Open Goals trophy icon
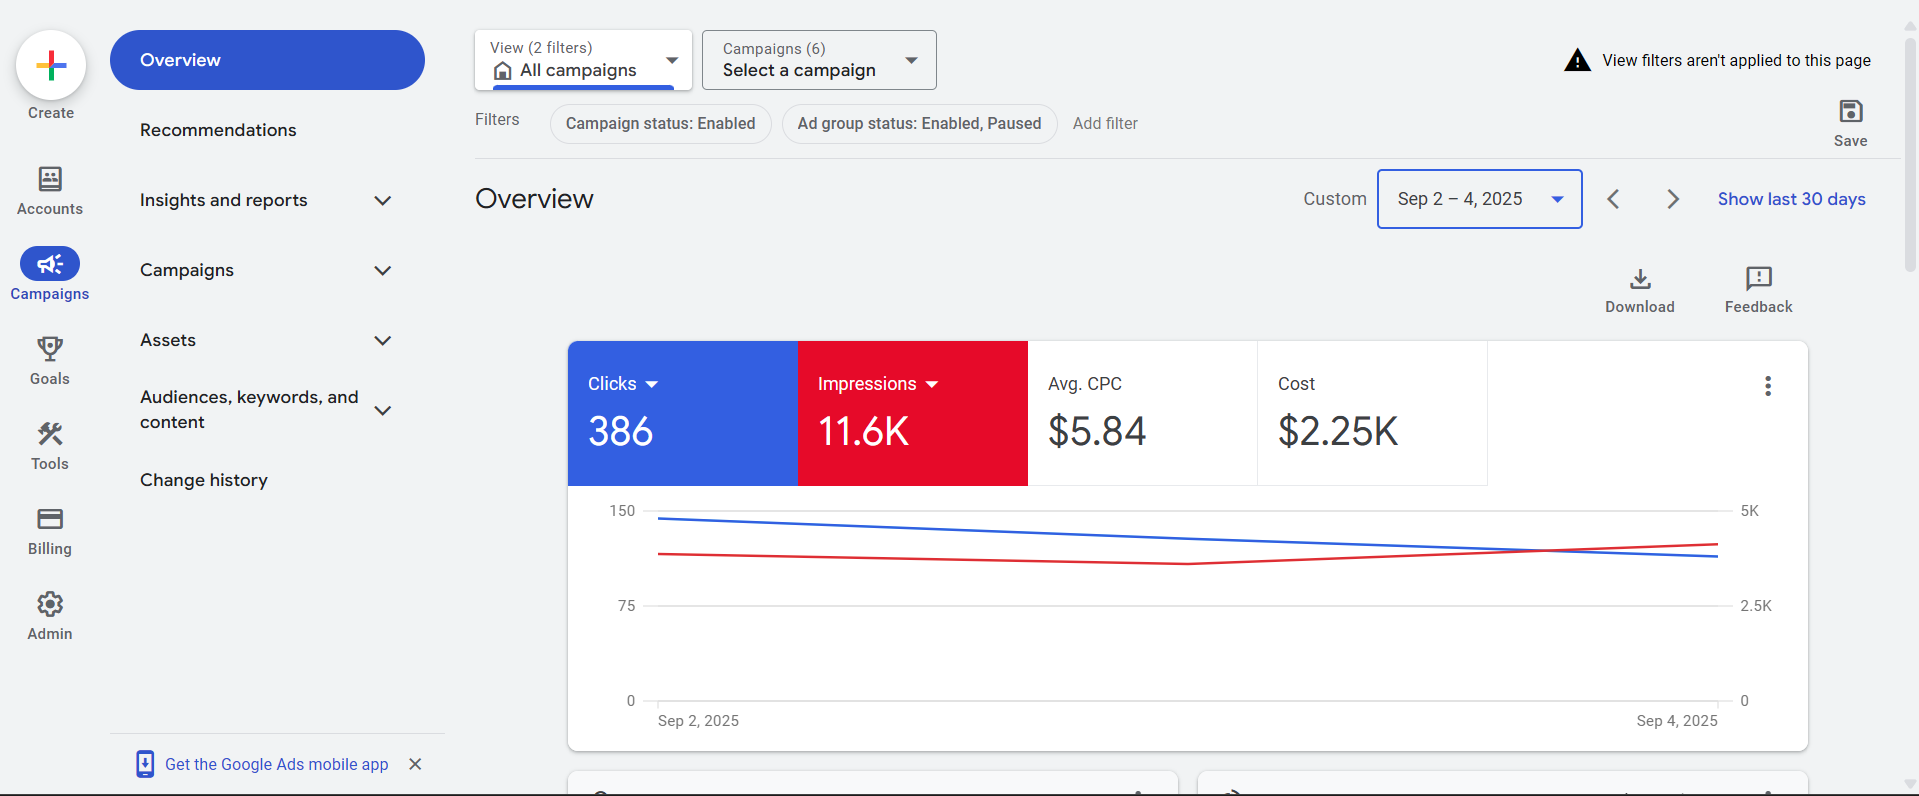Image resolution: width=1919 pixels, height=796 pixels. pyautogui.click(x=50, y=349)
